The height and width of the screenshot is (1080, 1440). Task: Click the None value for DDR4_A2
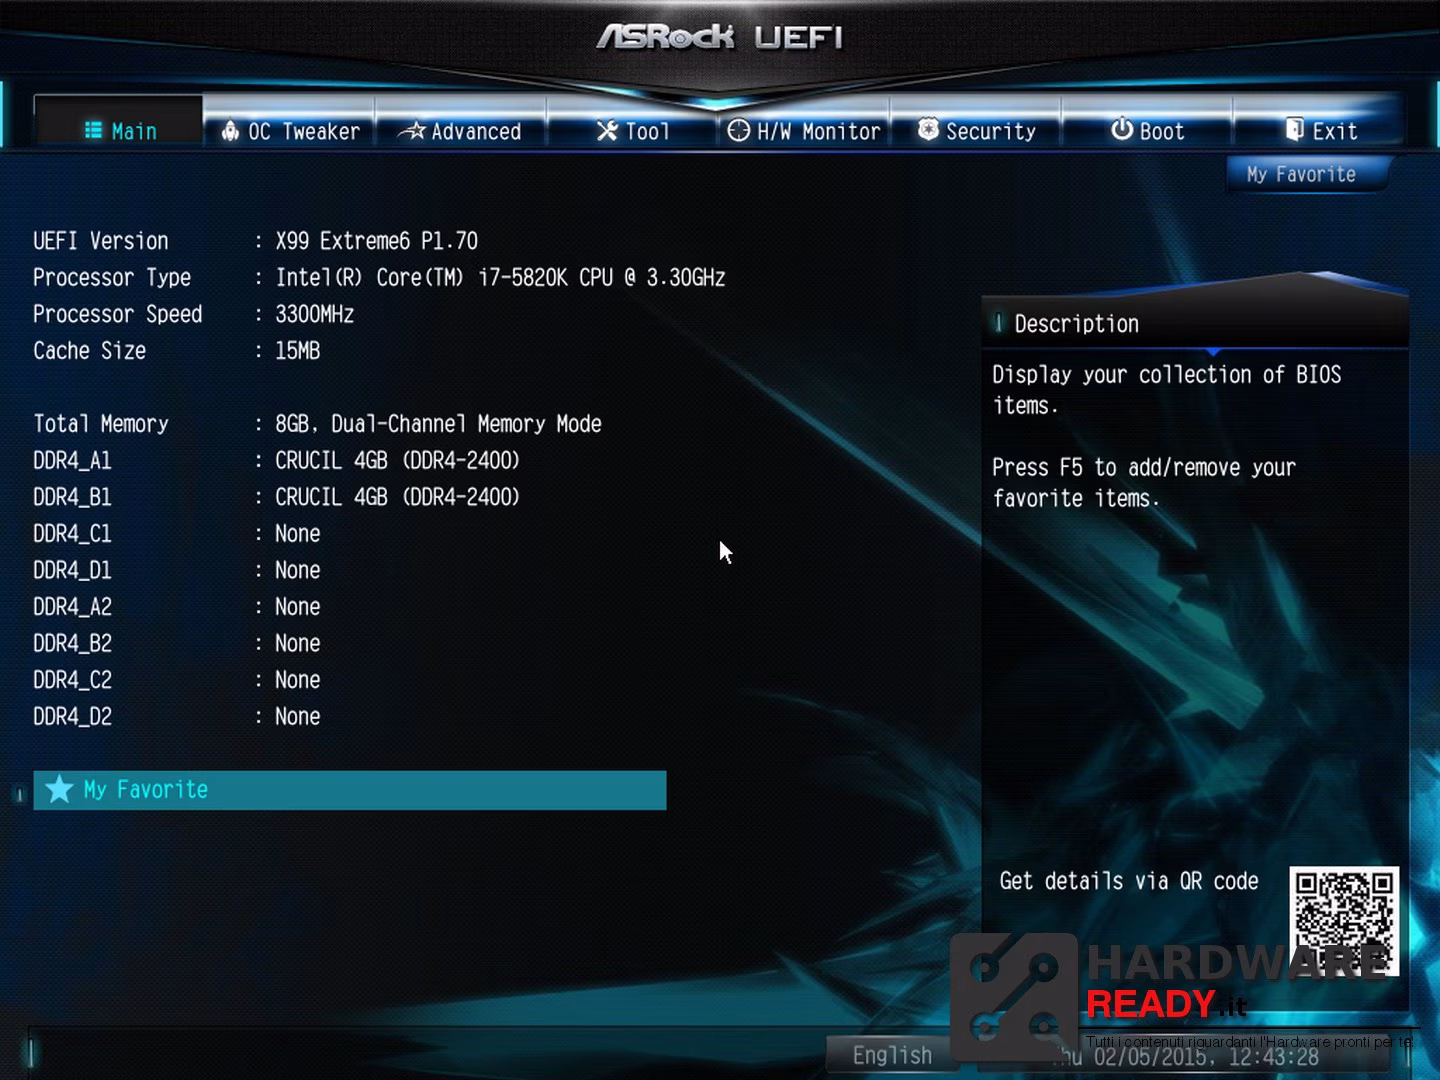[x=298, y=607]
